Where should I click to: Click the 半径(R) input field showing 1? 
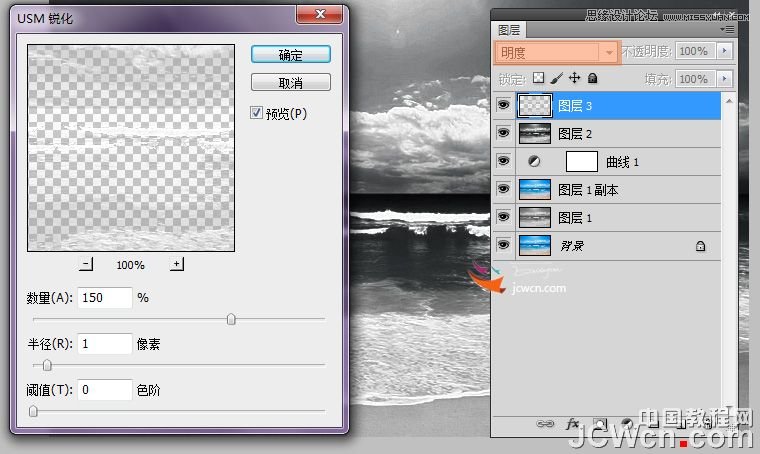tap(105, 344)
